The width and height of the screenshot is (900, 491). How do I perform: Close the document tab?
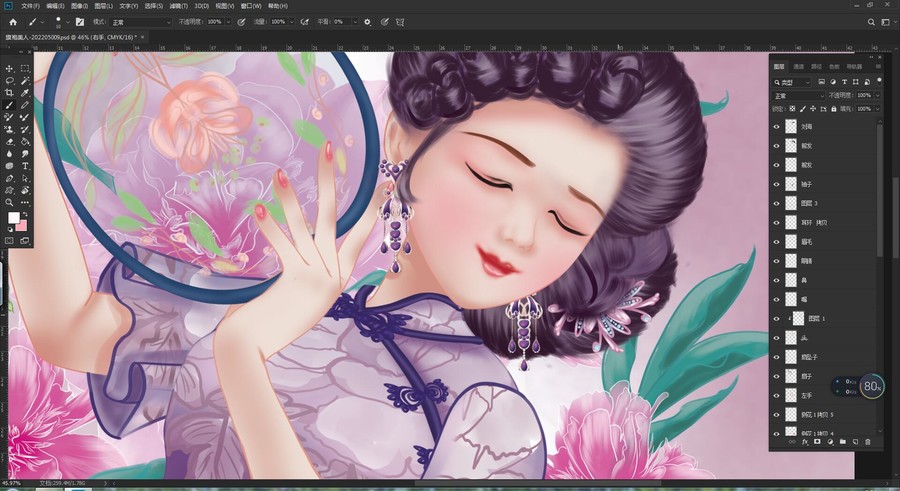[x=142, y=37]
